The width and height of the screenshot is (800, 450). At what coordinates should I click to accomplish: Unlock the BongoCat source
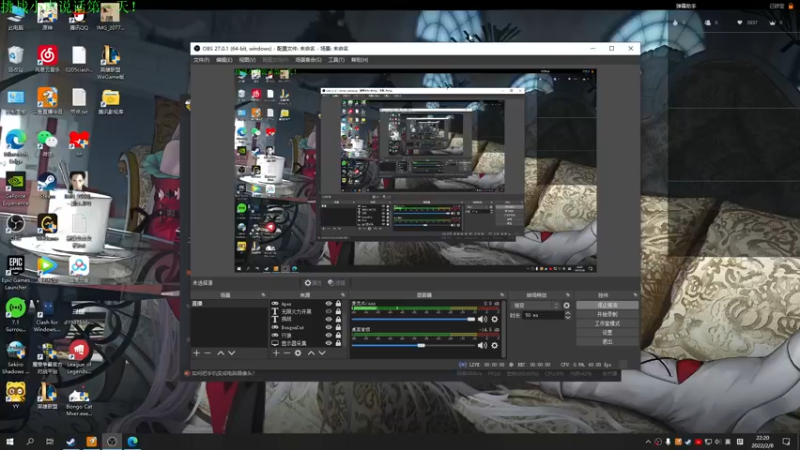pyautogui.click(x=338, y=328)
